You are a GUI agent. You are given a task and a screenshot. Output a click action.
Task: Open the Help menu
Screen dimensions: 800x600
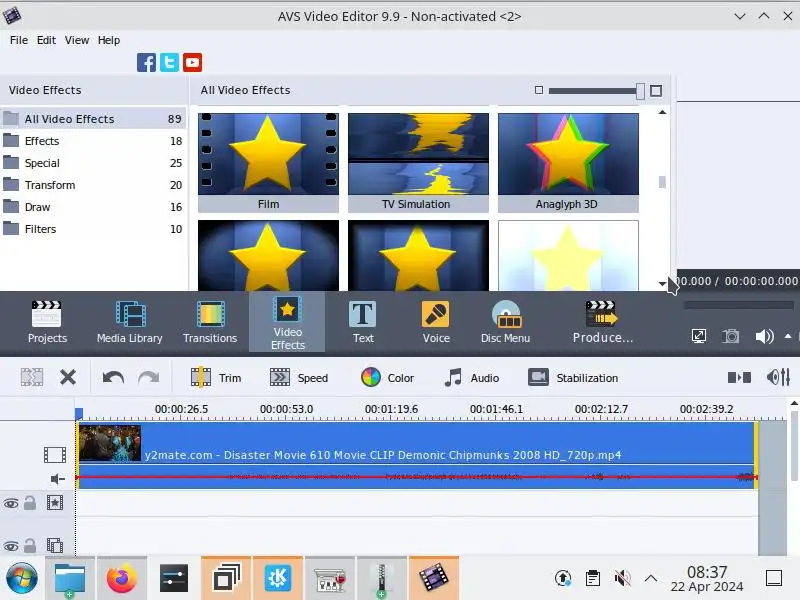[x=109, y=40]
